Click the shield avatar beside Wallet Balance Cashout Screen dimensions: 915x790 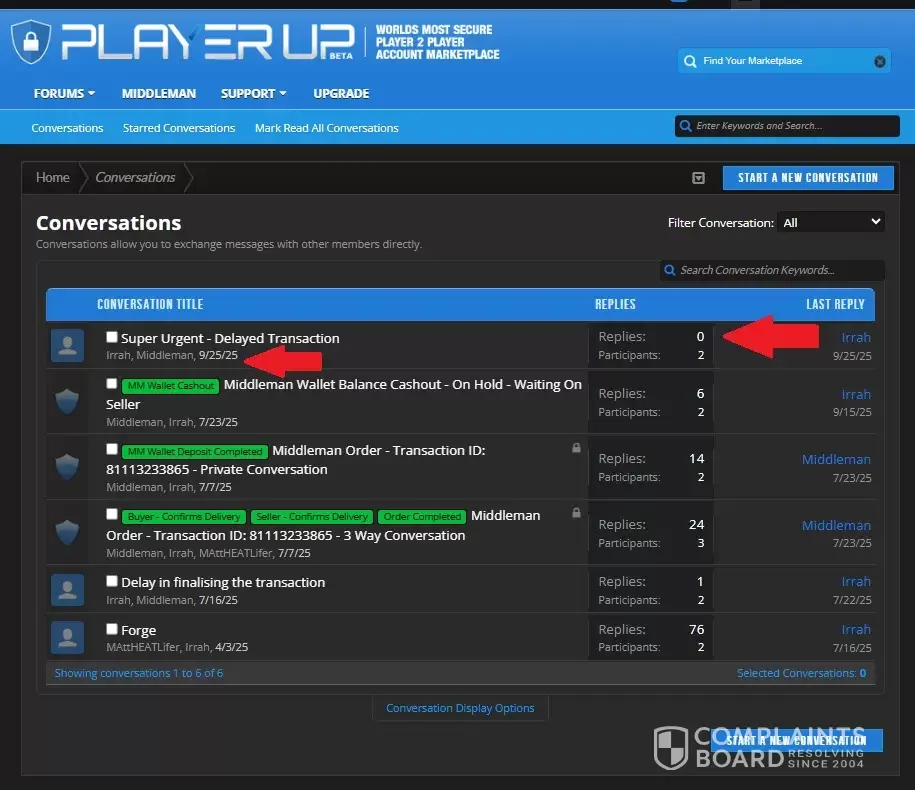(67, 402)
